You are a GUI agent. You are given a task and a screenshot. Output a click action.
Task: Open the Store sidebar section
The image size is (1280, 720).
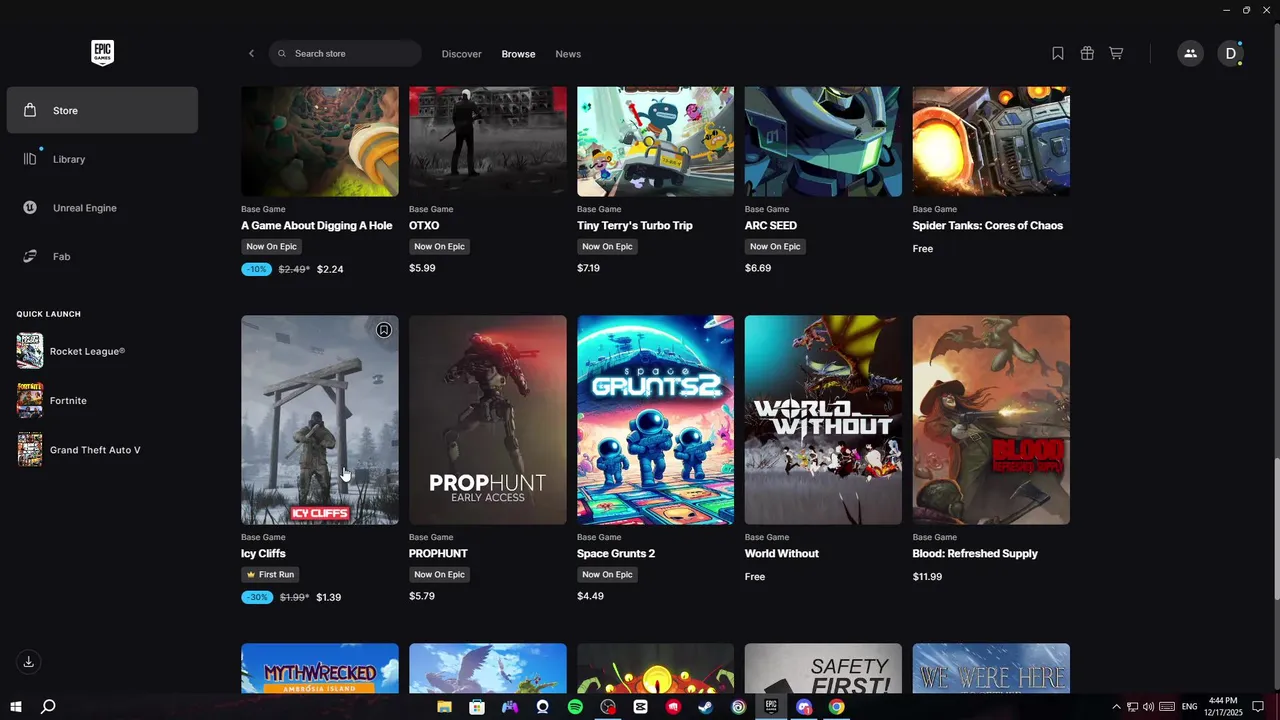102,110
